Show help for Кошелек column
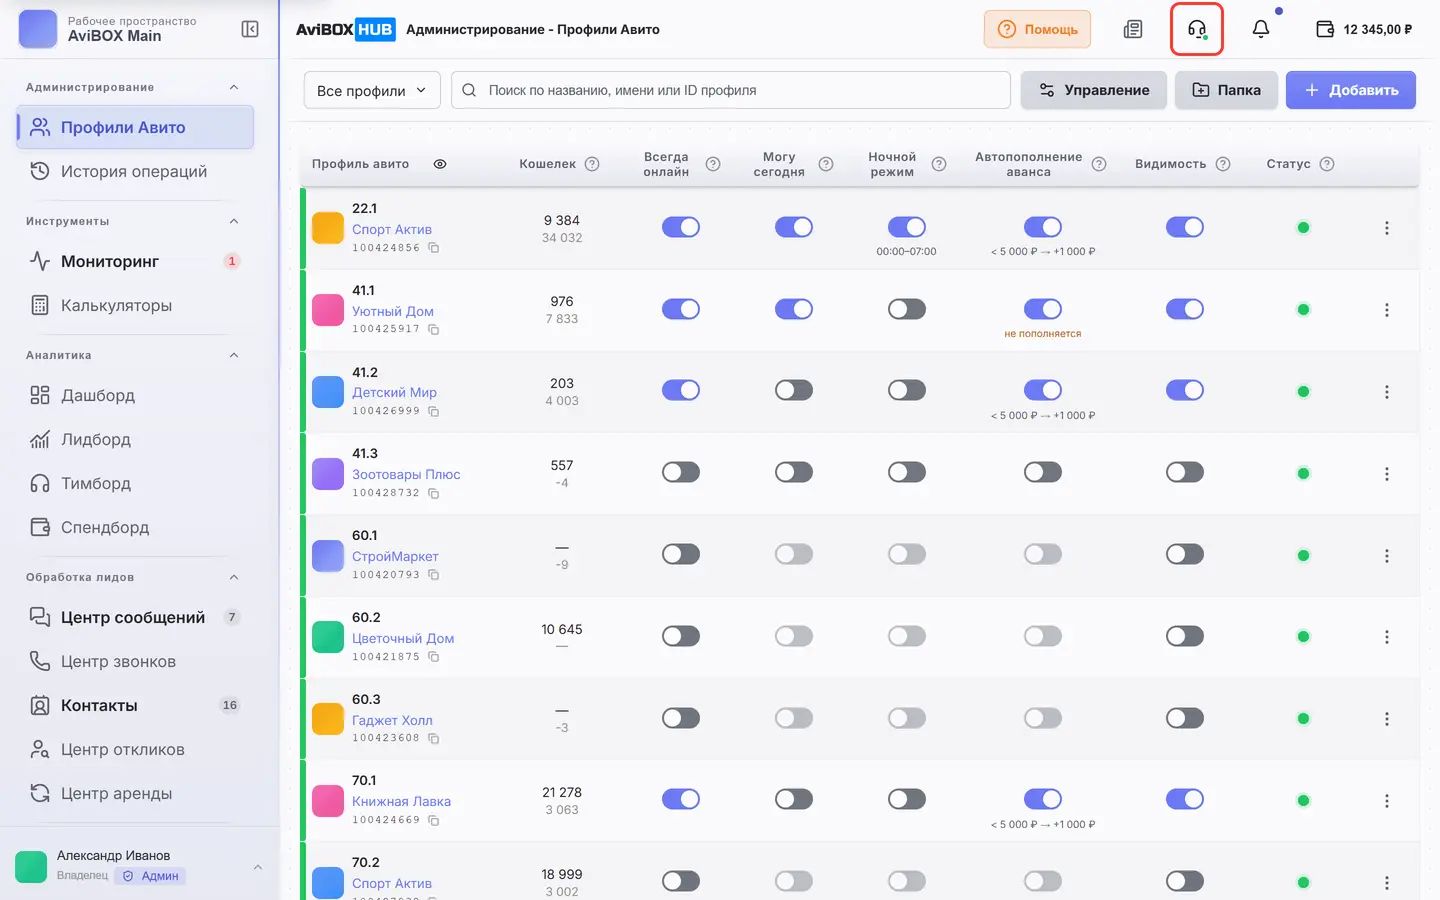Viewport: 1440px width, 900px height. pos(592,164)
